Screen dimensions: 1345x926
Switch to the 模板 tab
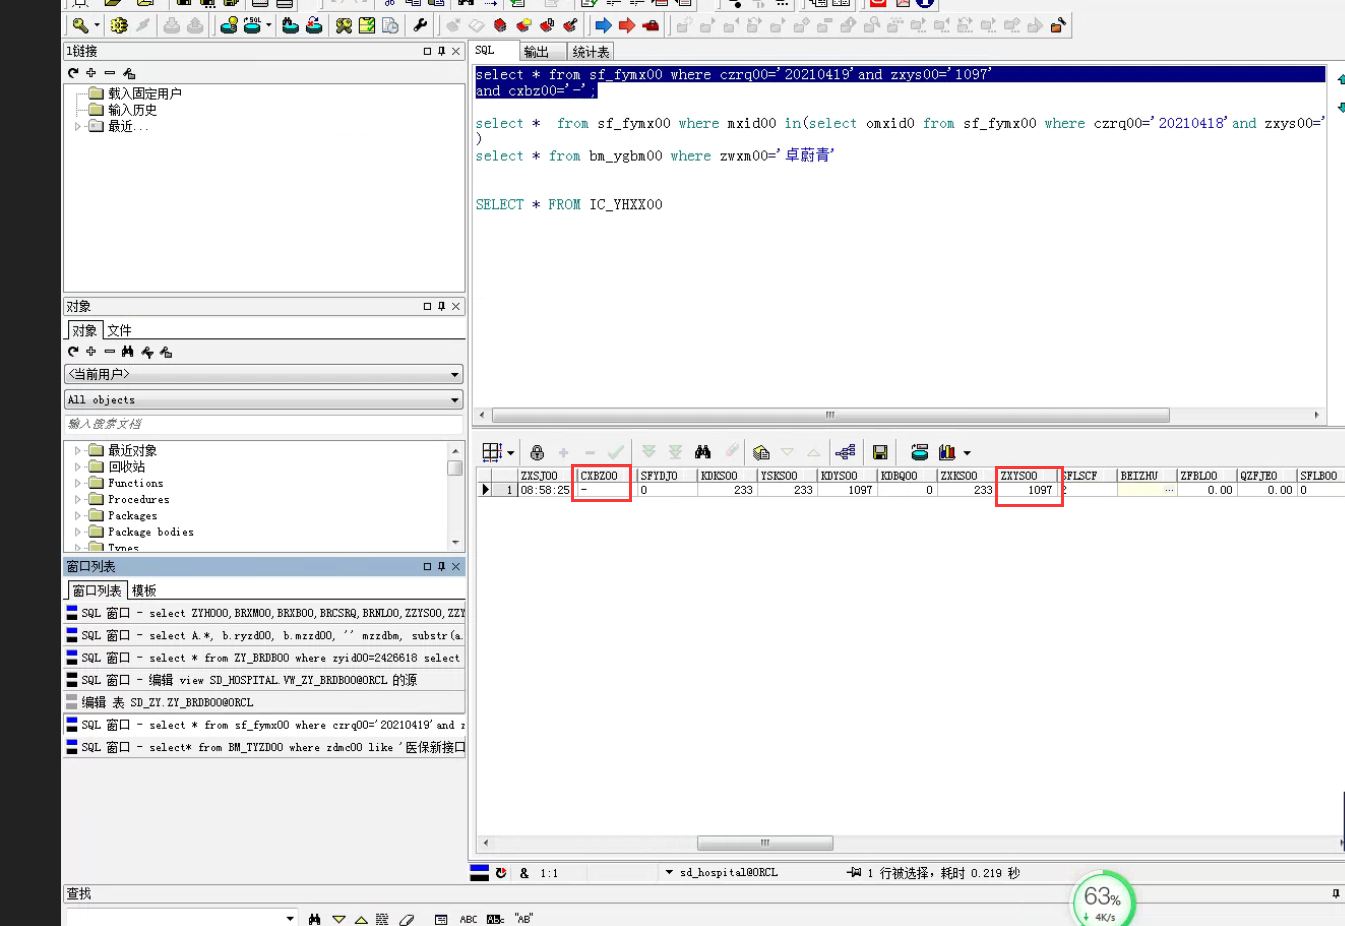pos(144,591)
